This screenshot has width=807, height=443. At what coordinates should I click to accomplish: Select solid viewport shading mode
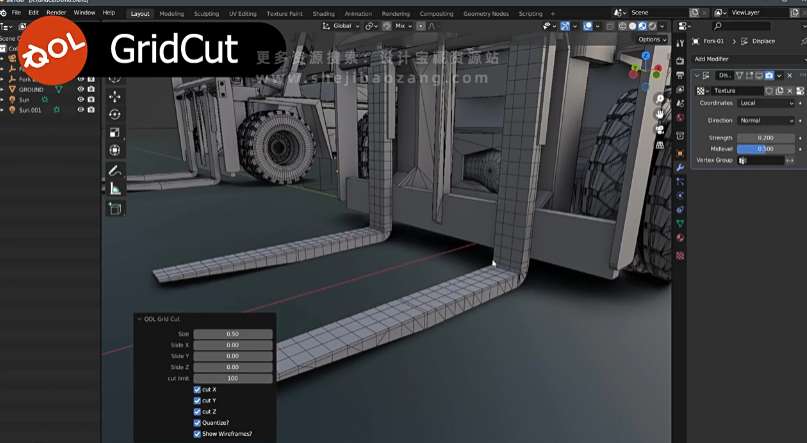633,26
